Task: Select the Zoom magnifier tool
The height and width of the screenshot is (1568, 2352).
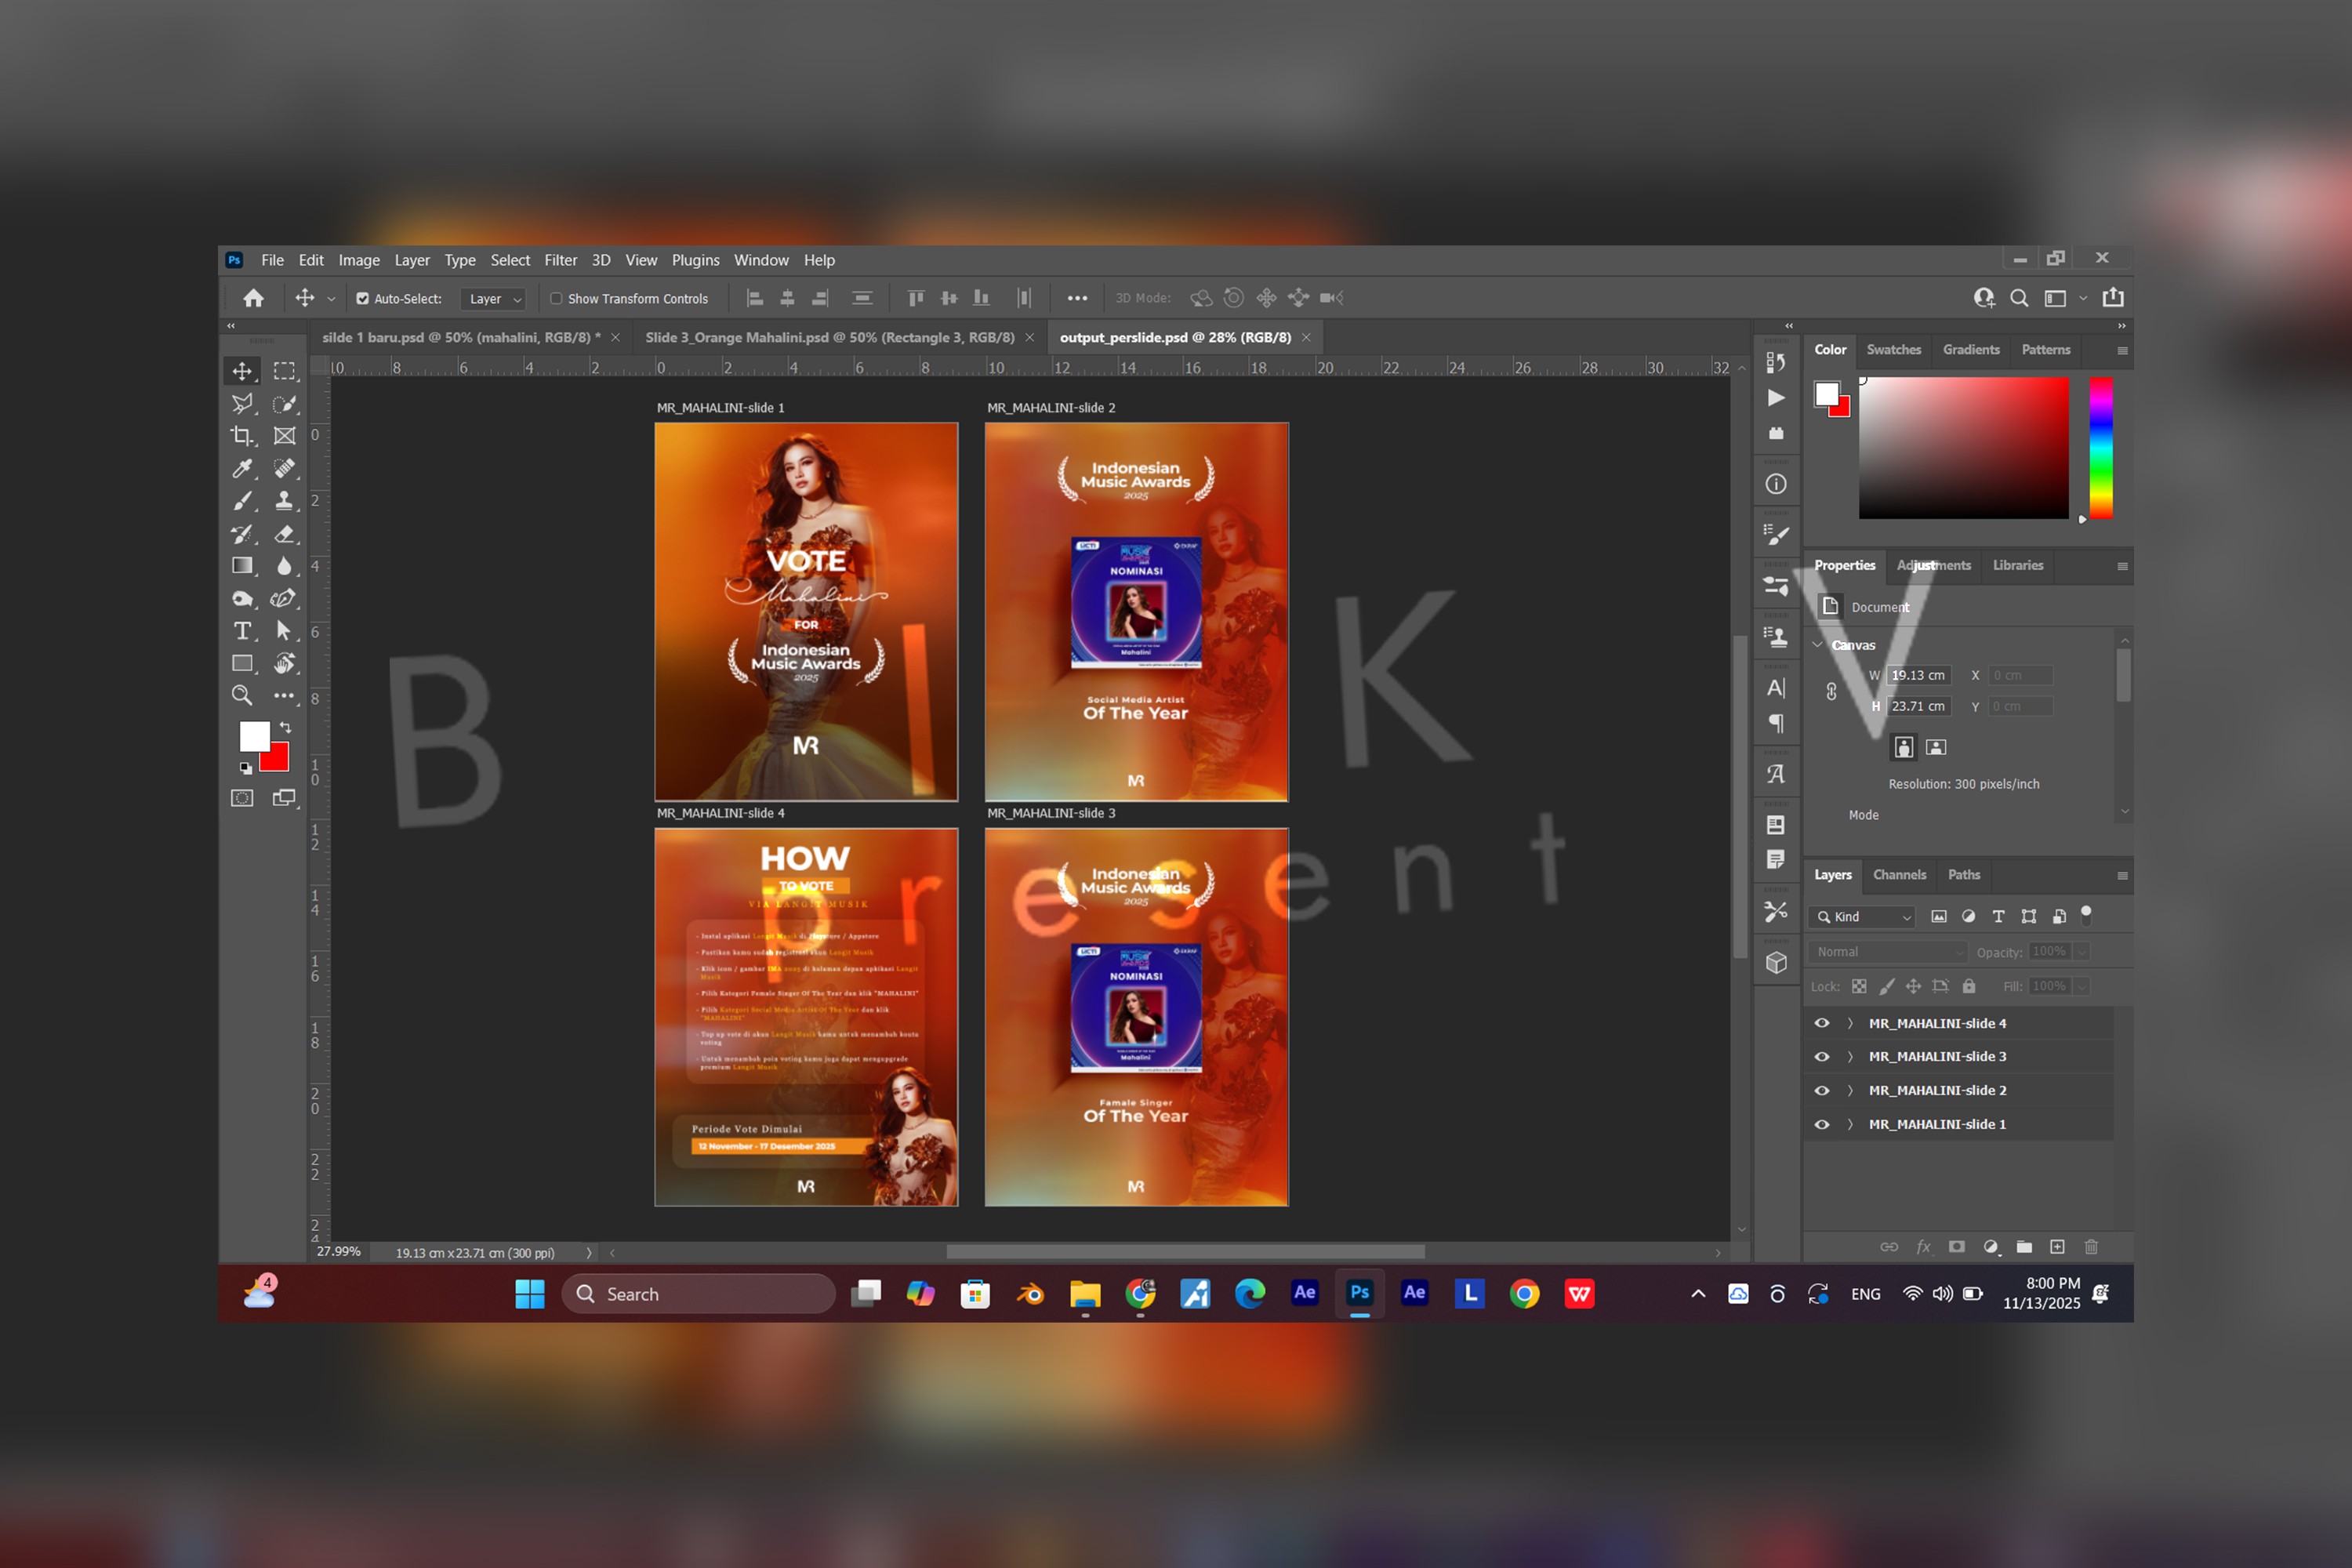Action: click(x=242, y=695)
